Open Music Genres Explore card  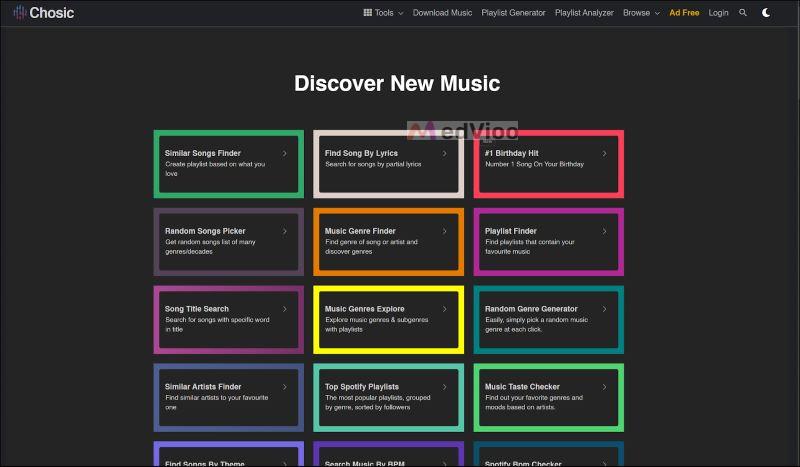[388, 319]
